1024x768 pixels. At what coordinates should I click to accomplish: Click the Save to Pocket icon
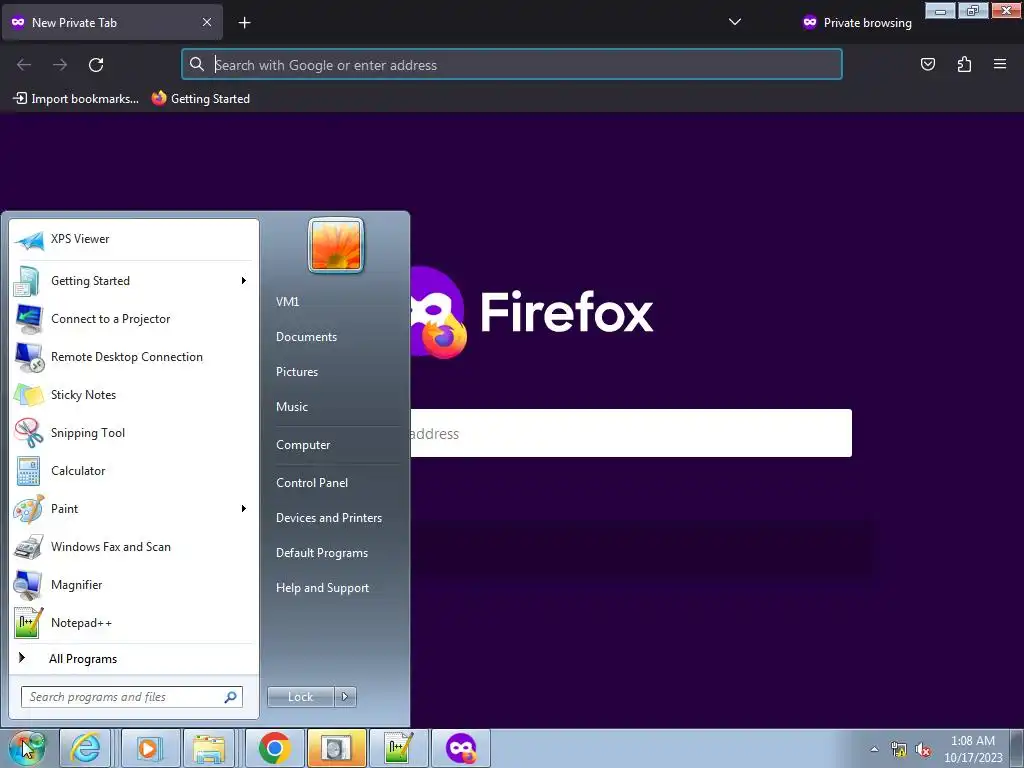coord(928,64)
